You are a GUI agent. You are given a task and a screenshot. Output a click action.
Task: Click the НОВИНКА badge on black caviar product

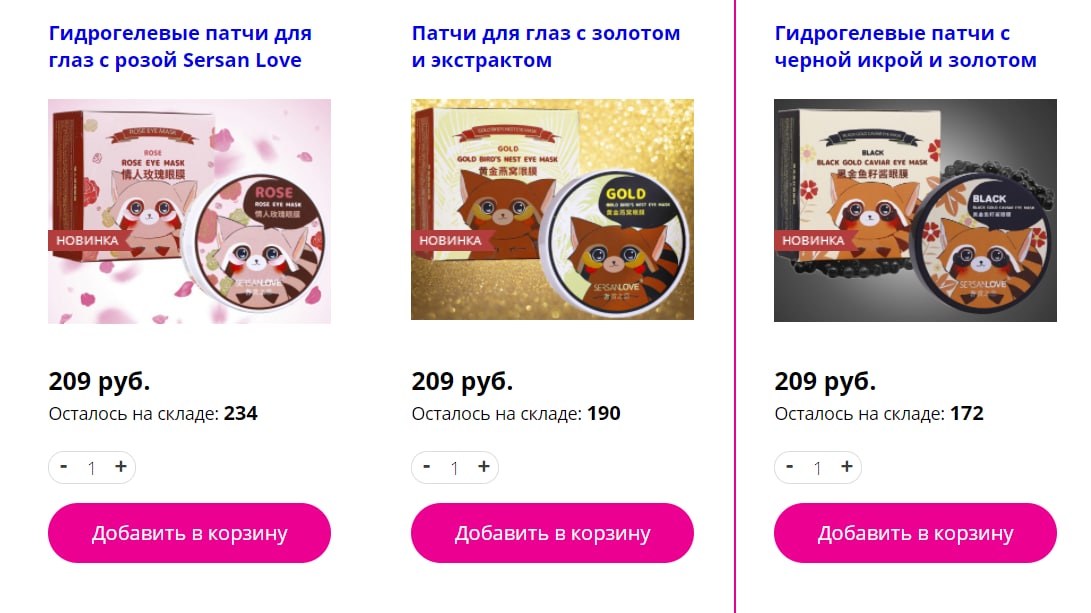(x=813, y=240)
